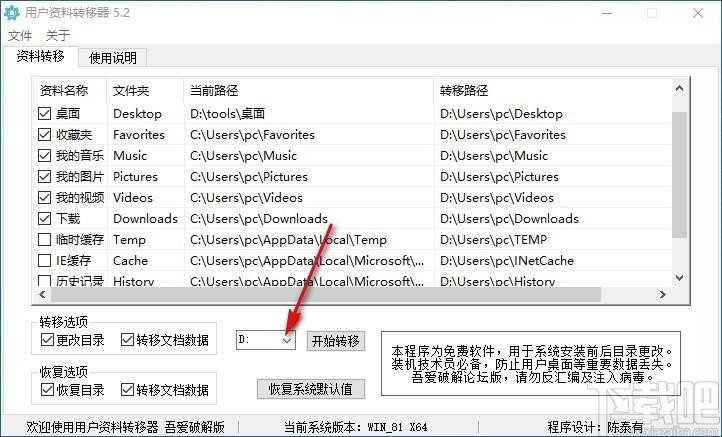Click the horizontal scrollbar thumb

(326, 294)
